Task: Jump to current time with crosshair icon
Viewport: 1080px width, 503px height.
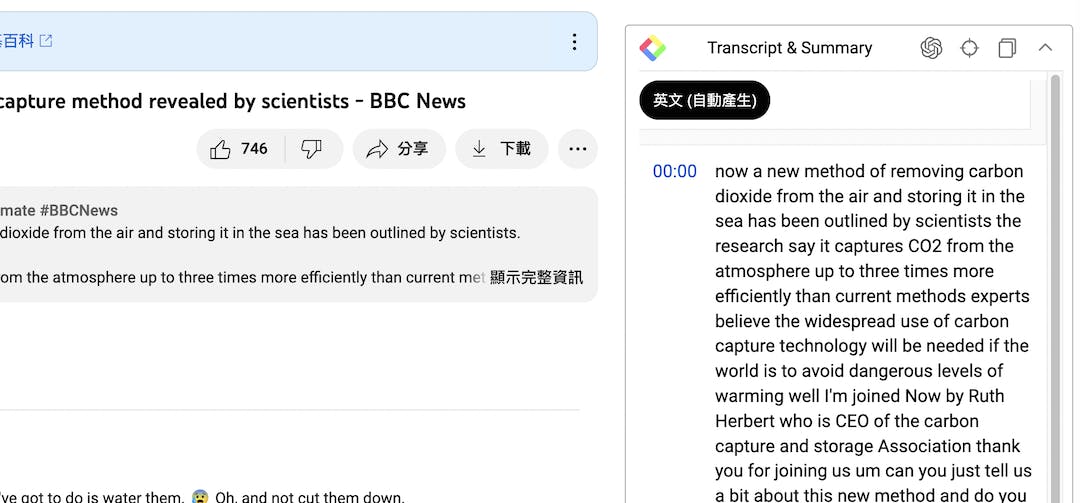Action: pyautogui.click(x=969, y=48)
